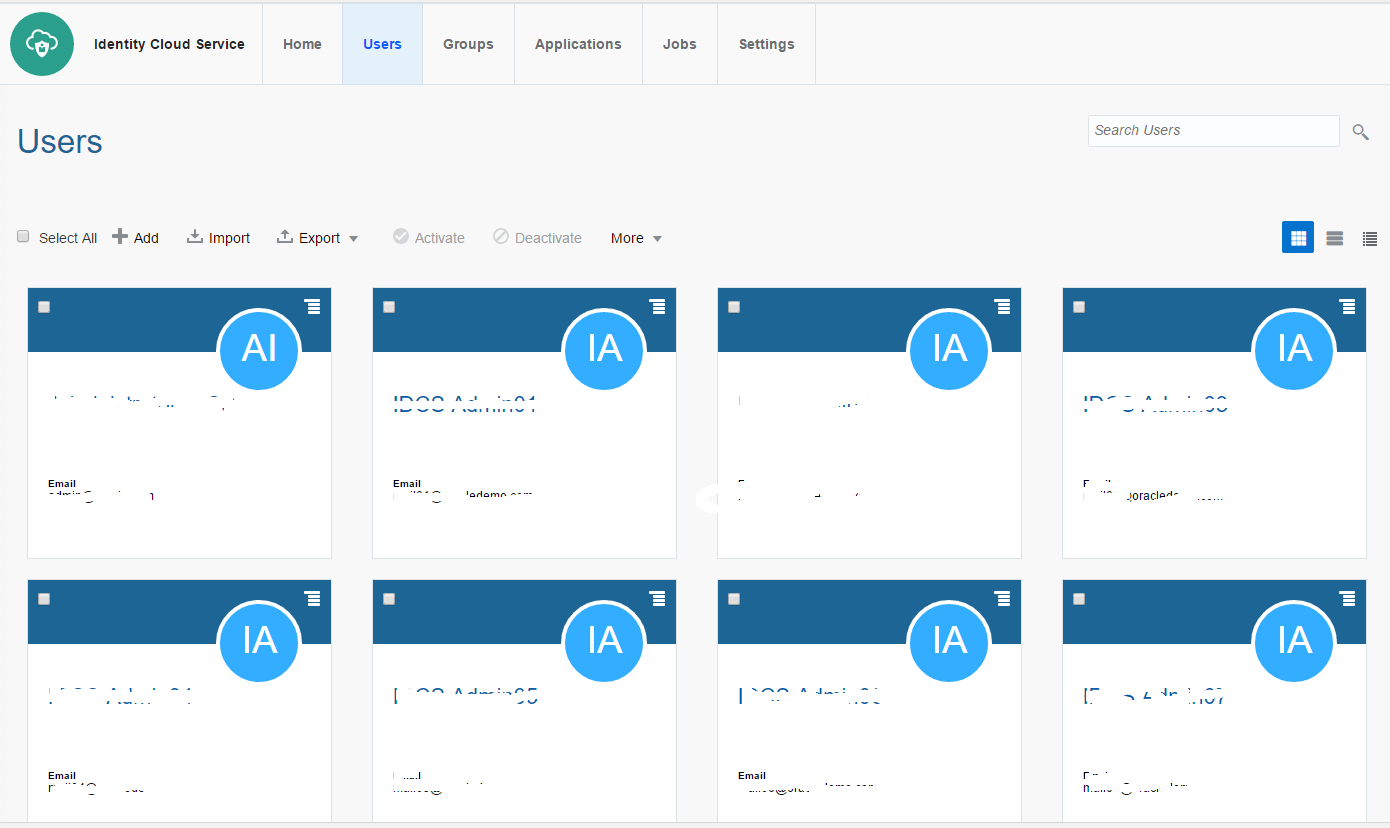Click the AI avatar circle
Viewport: 1390px width, 828px height.
(x=259, y=348)
